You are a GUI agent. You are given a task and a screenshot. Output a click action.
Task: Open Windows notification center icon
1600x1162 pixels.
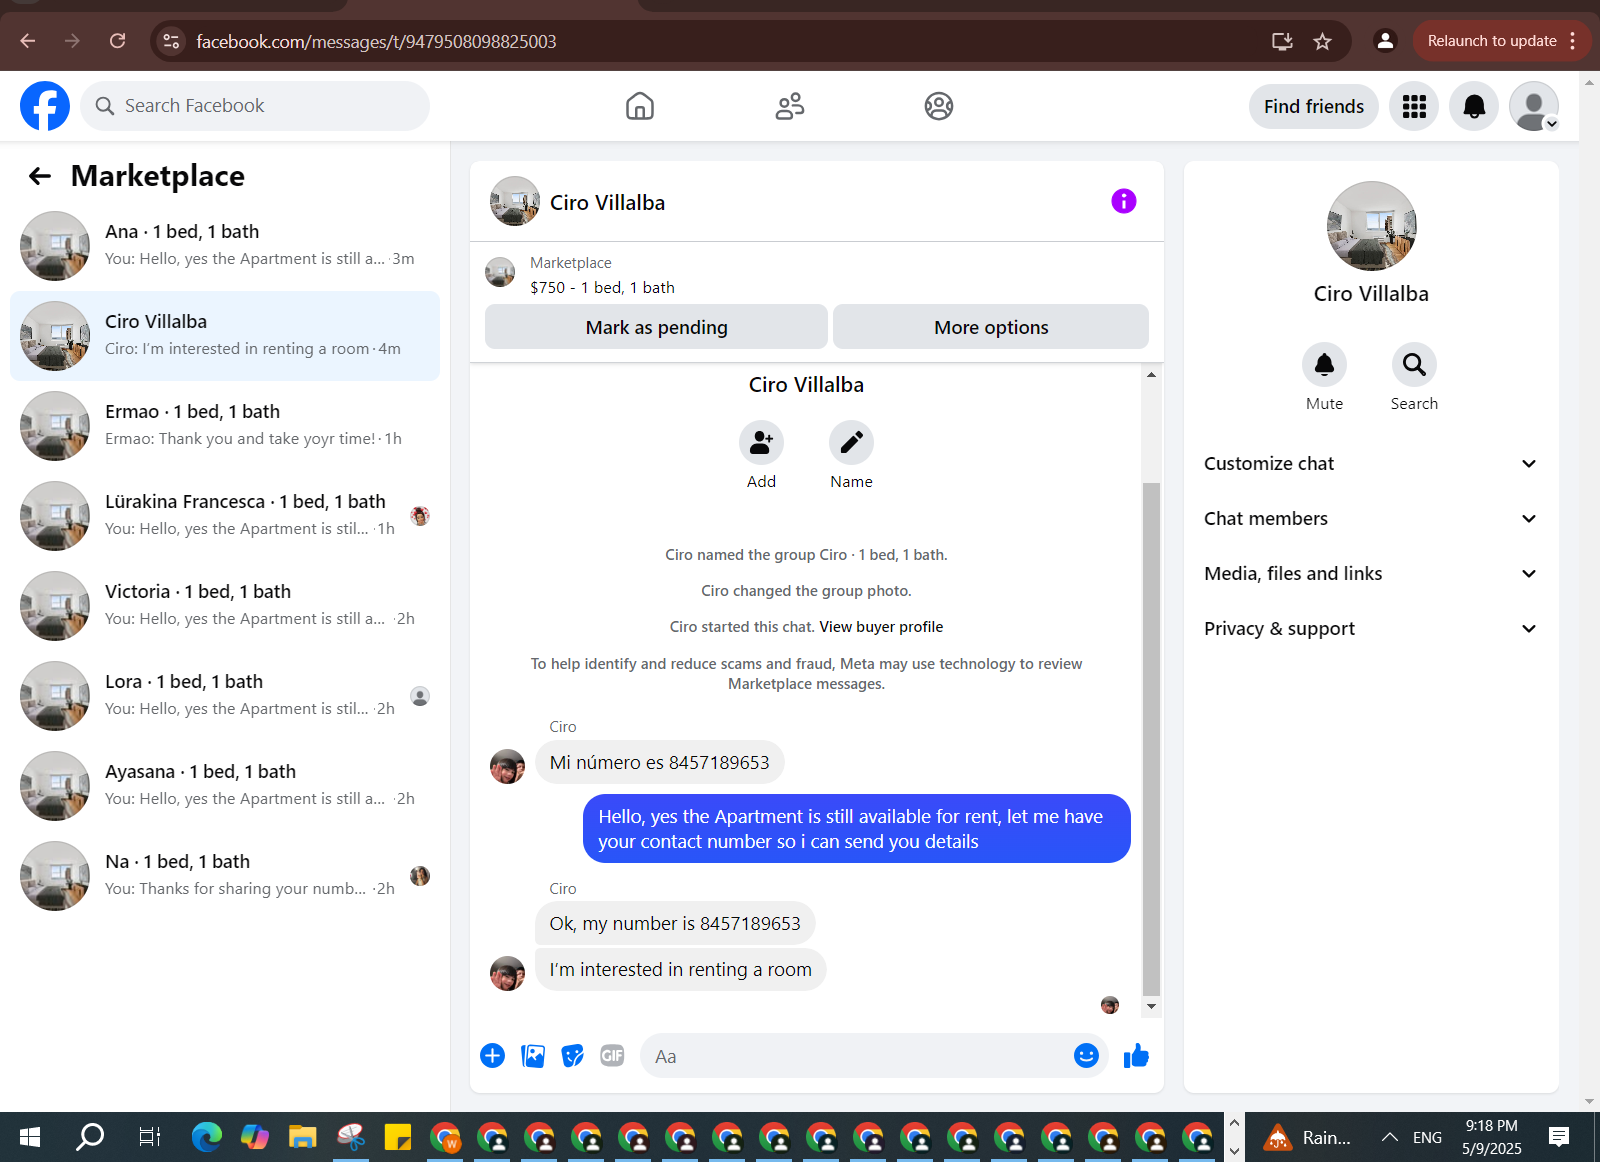click(x=1558, y=1137)
